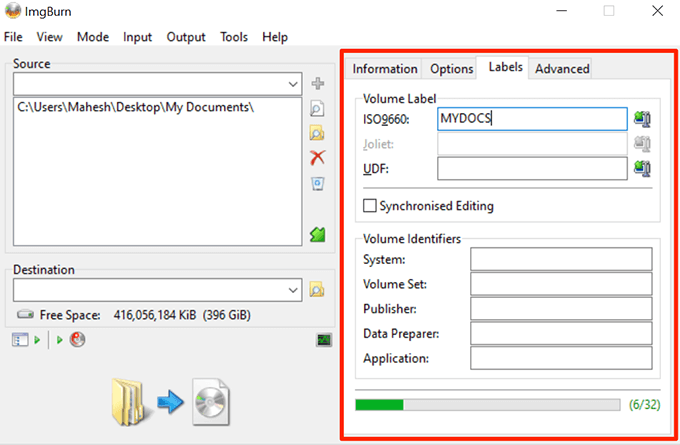
Task: Click the green label length progress bar
Action: [487, 405]
